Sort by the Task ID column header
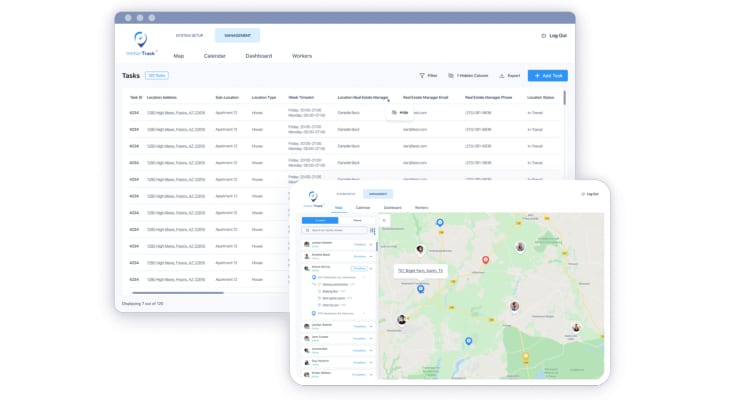The image size is (740, 400). (x=135, y=98)
